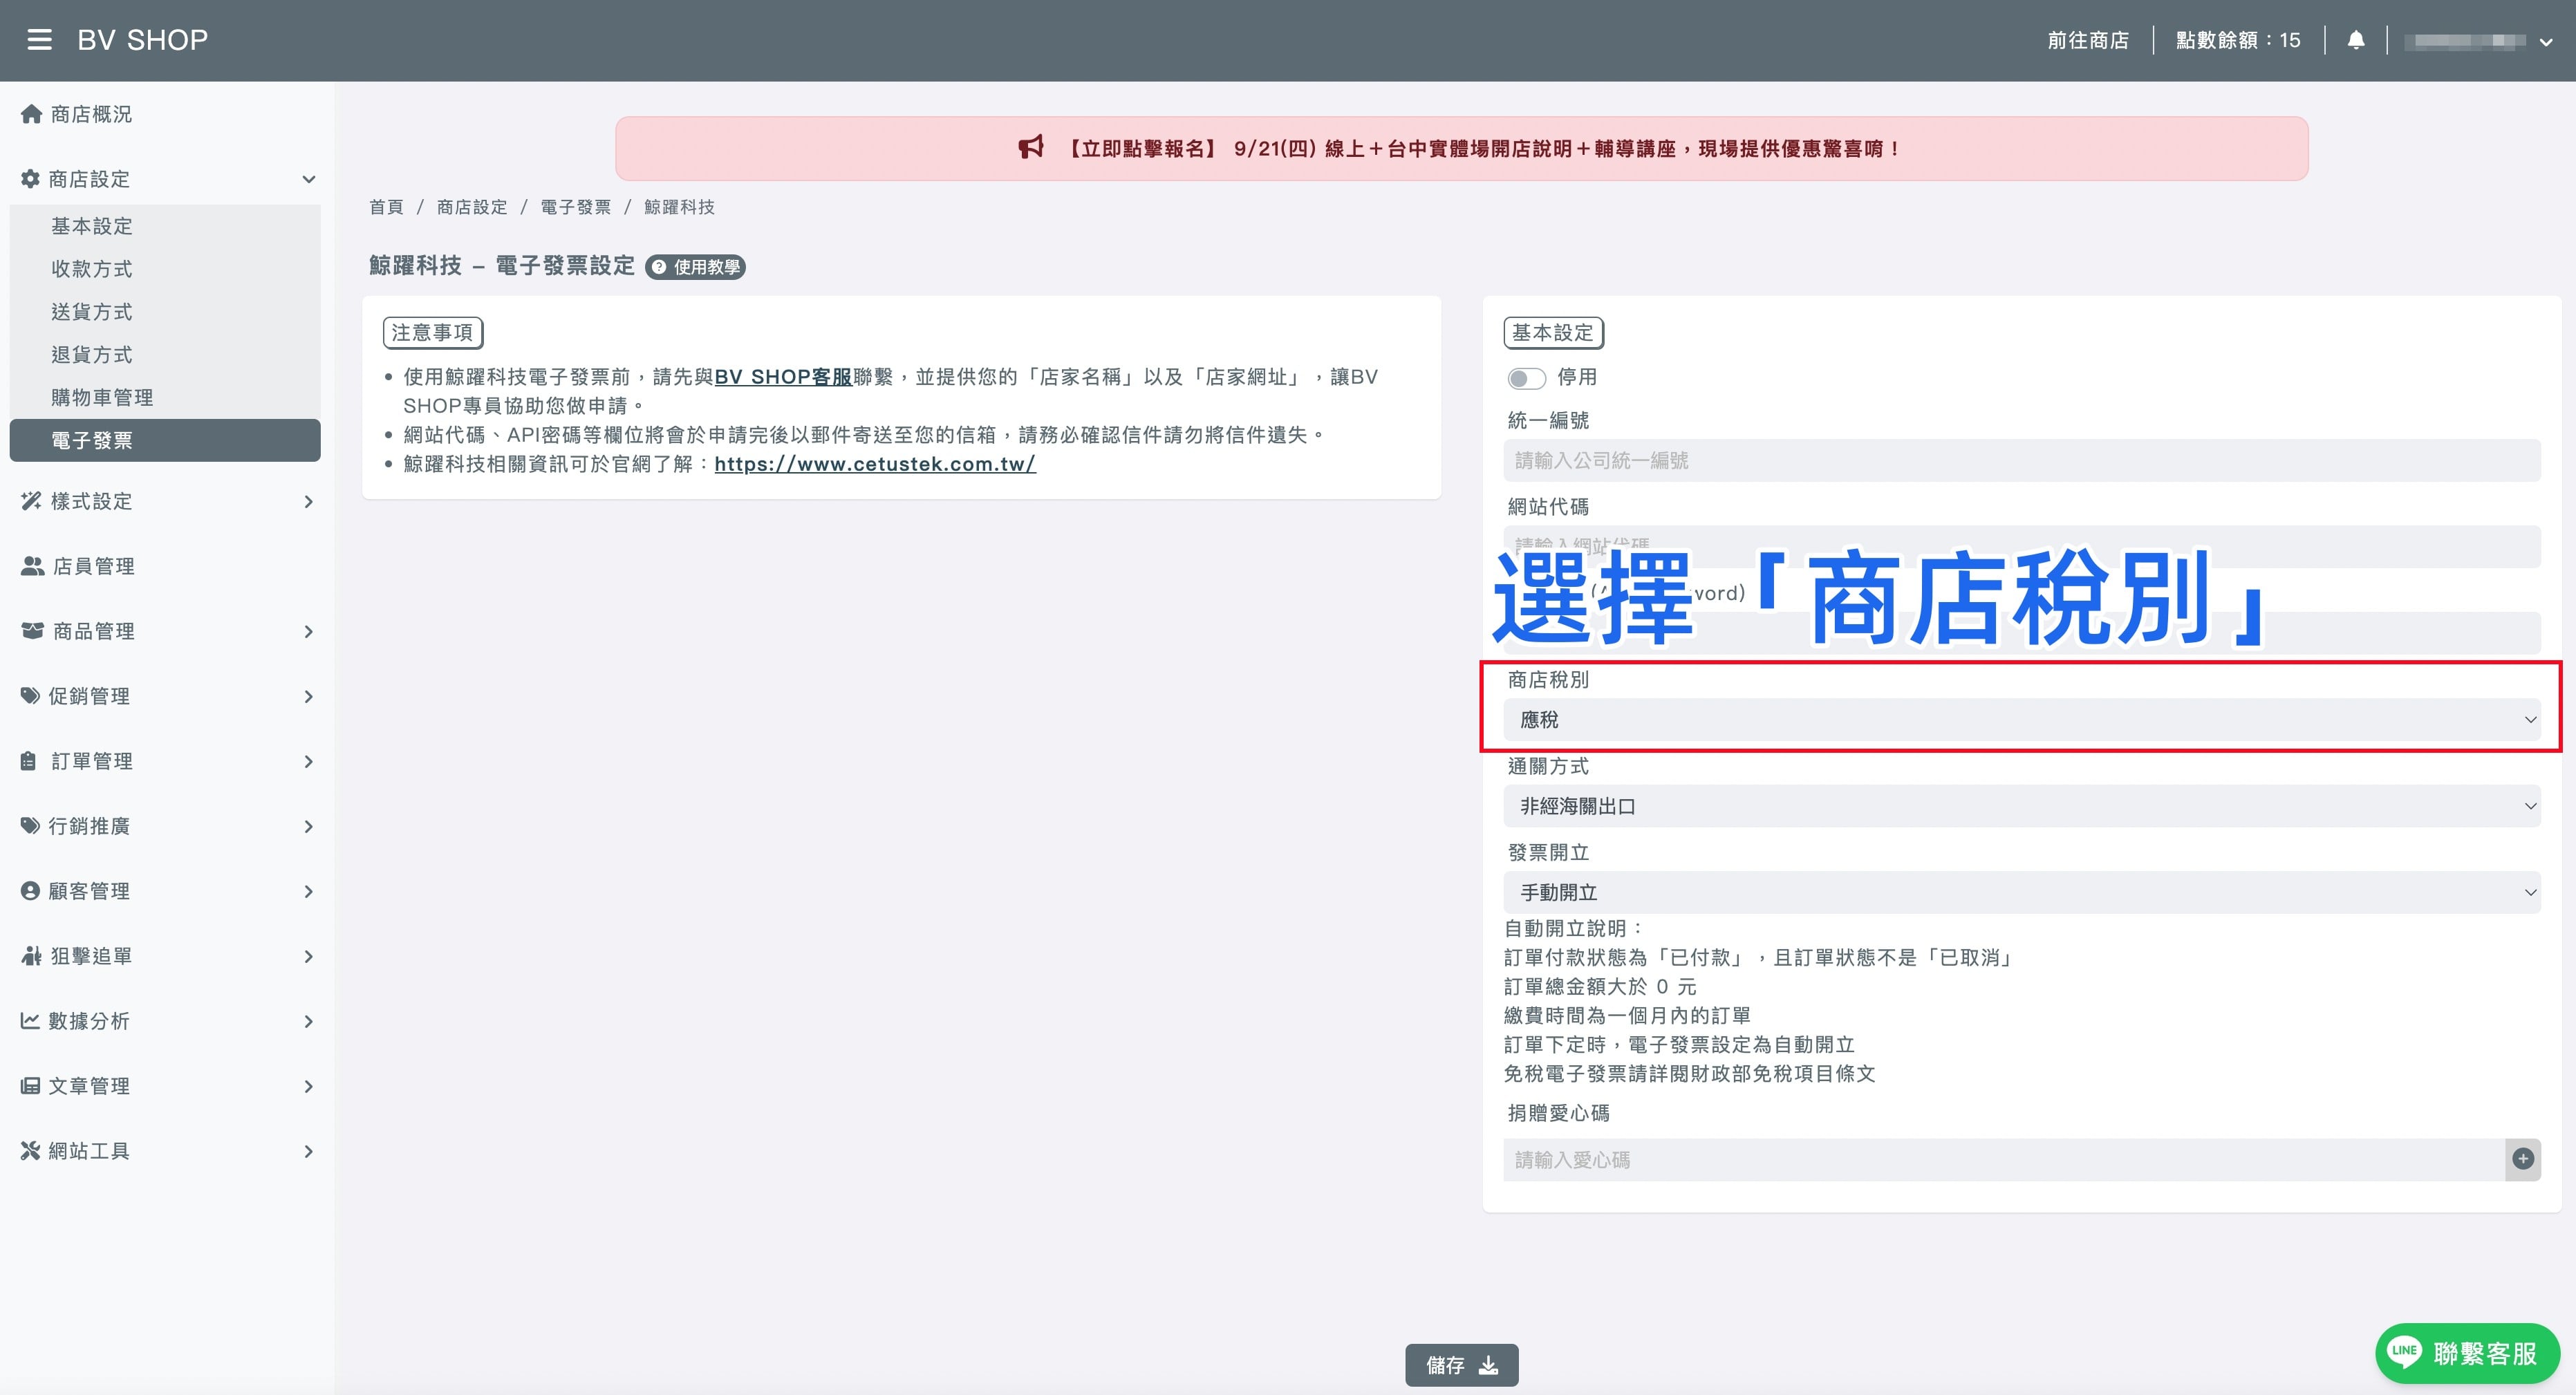
Task: Click the tag icon for 行銷推廣
Action: [x=30, y=826]
